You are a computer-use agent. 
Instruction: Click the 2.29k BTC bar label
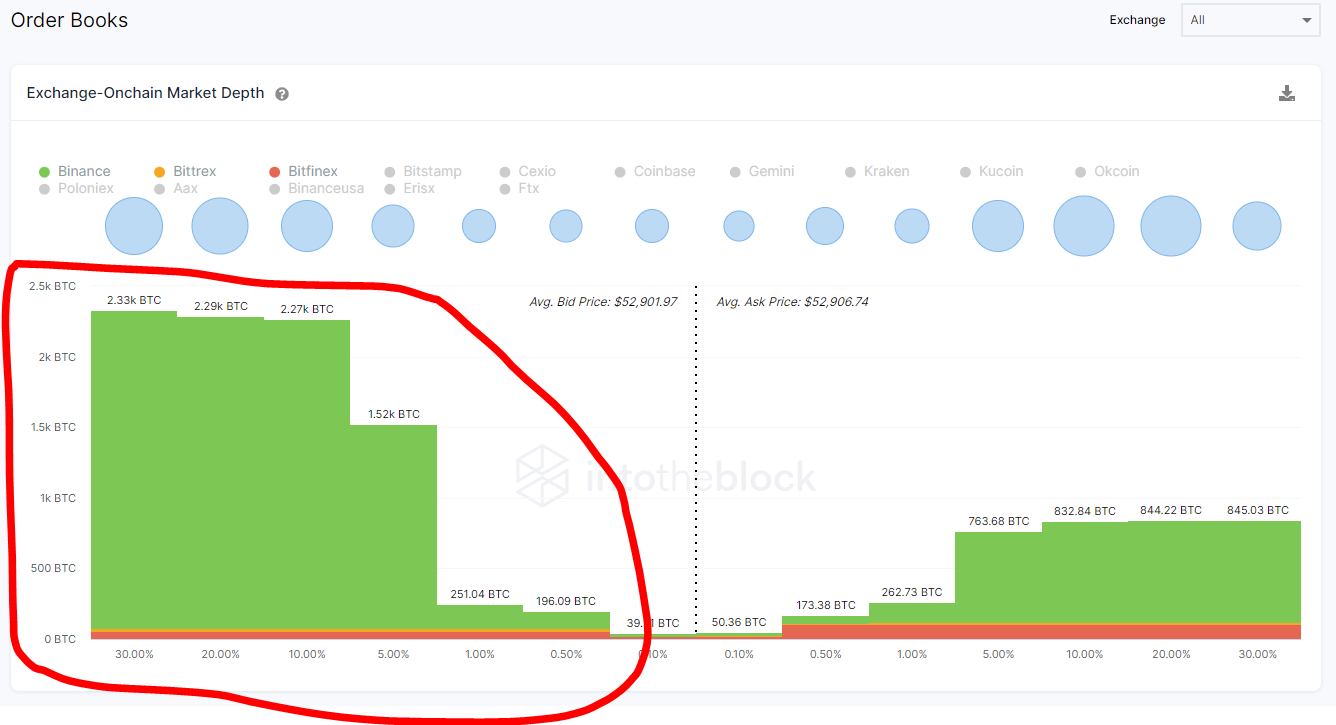(x=220, y=306)
